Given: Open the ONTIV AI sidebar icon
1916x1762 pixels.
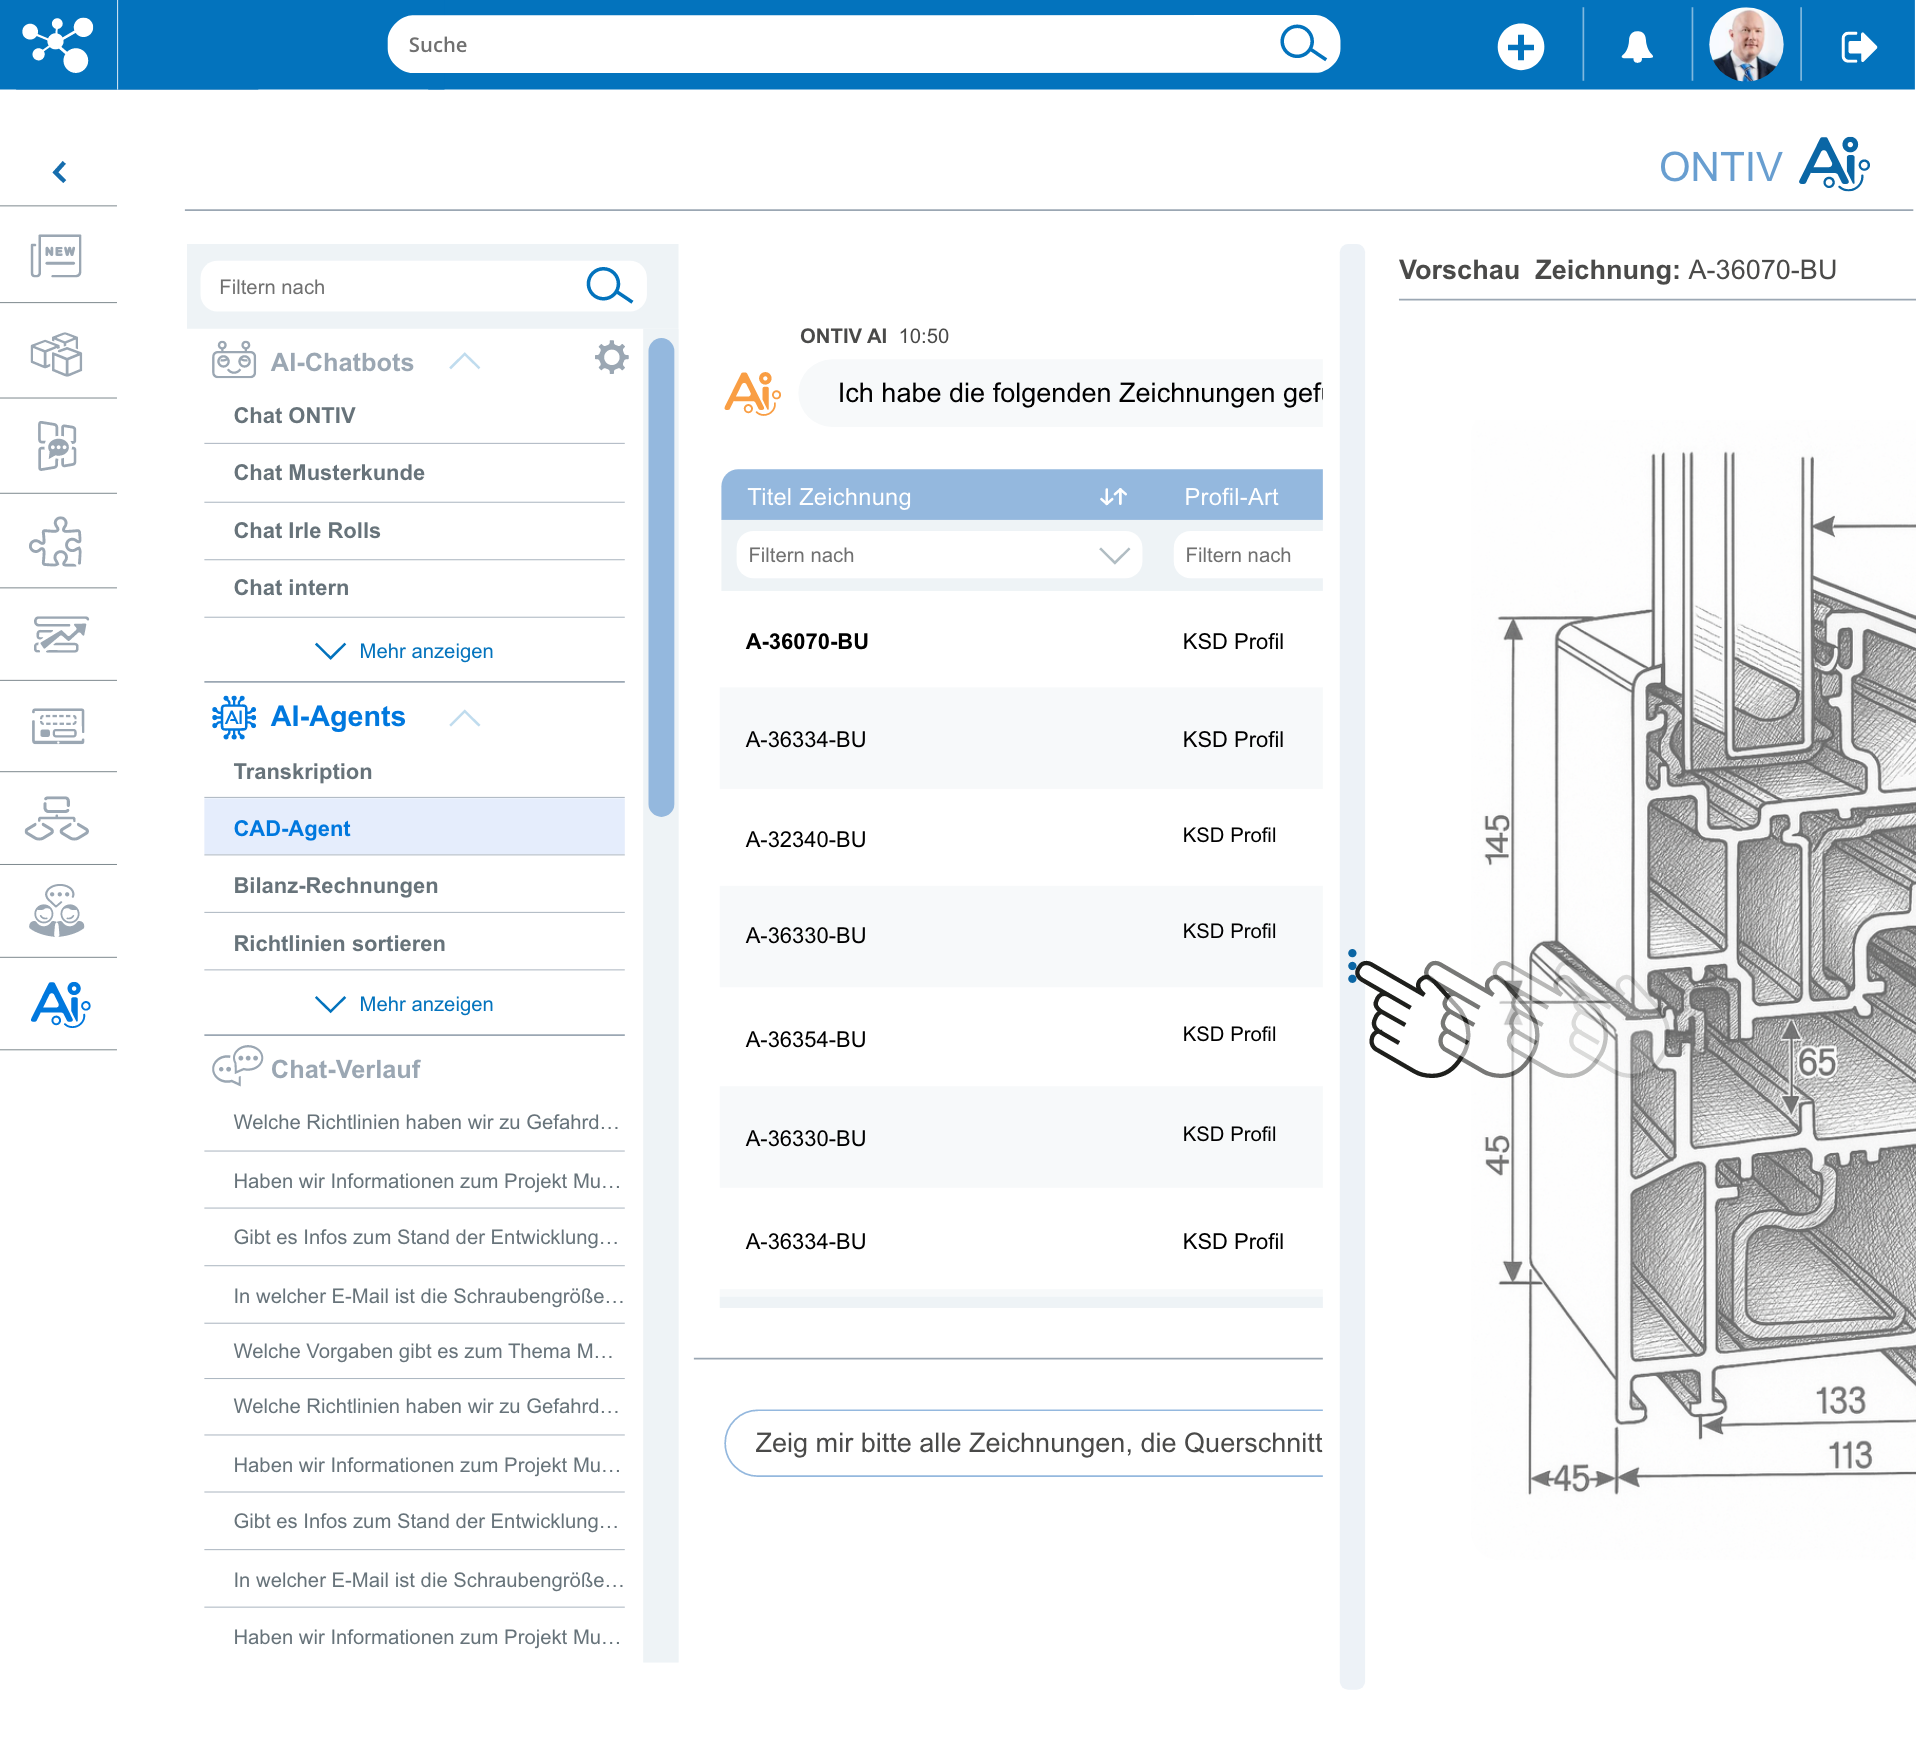Looking at the screenshot, I should click(x=57, y=1005).
